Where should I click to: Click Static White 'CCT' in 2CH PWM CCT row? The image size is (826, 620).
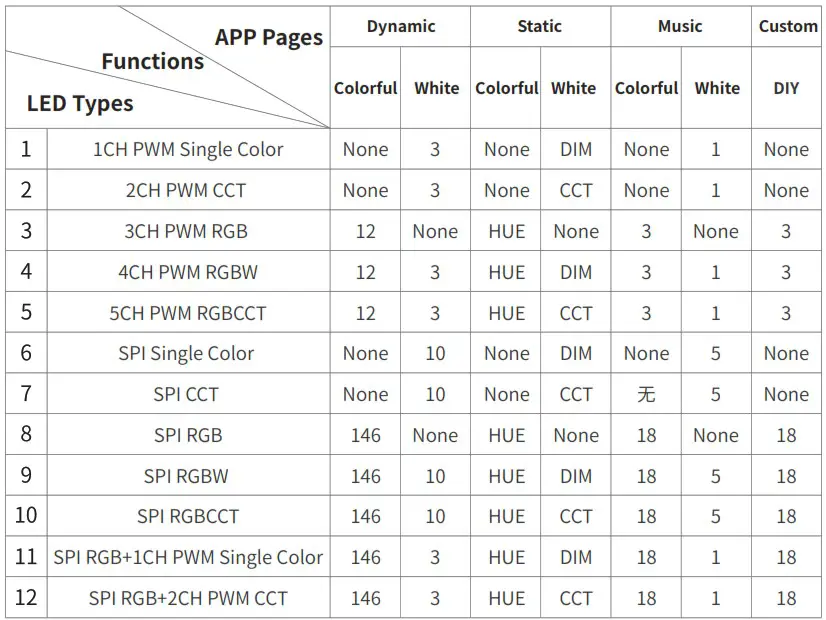[x=576, y=190]
